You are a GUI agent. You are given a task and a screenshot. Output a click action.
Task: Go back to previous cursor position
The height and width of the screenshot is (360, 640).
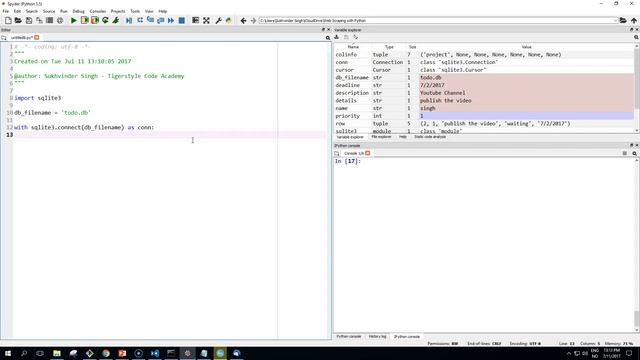pyautogui.click(x=243, y=20)
